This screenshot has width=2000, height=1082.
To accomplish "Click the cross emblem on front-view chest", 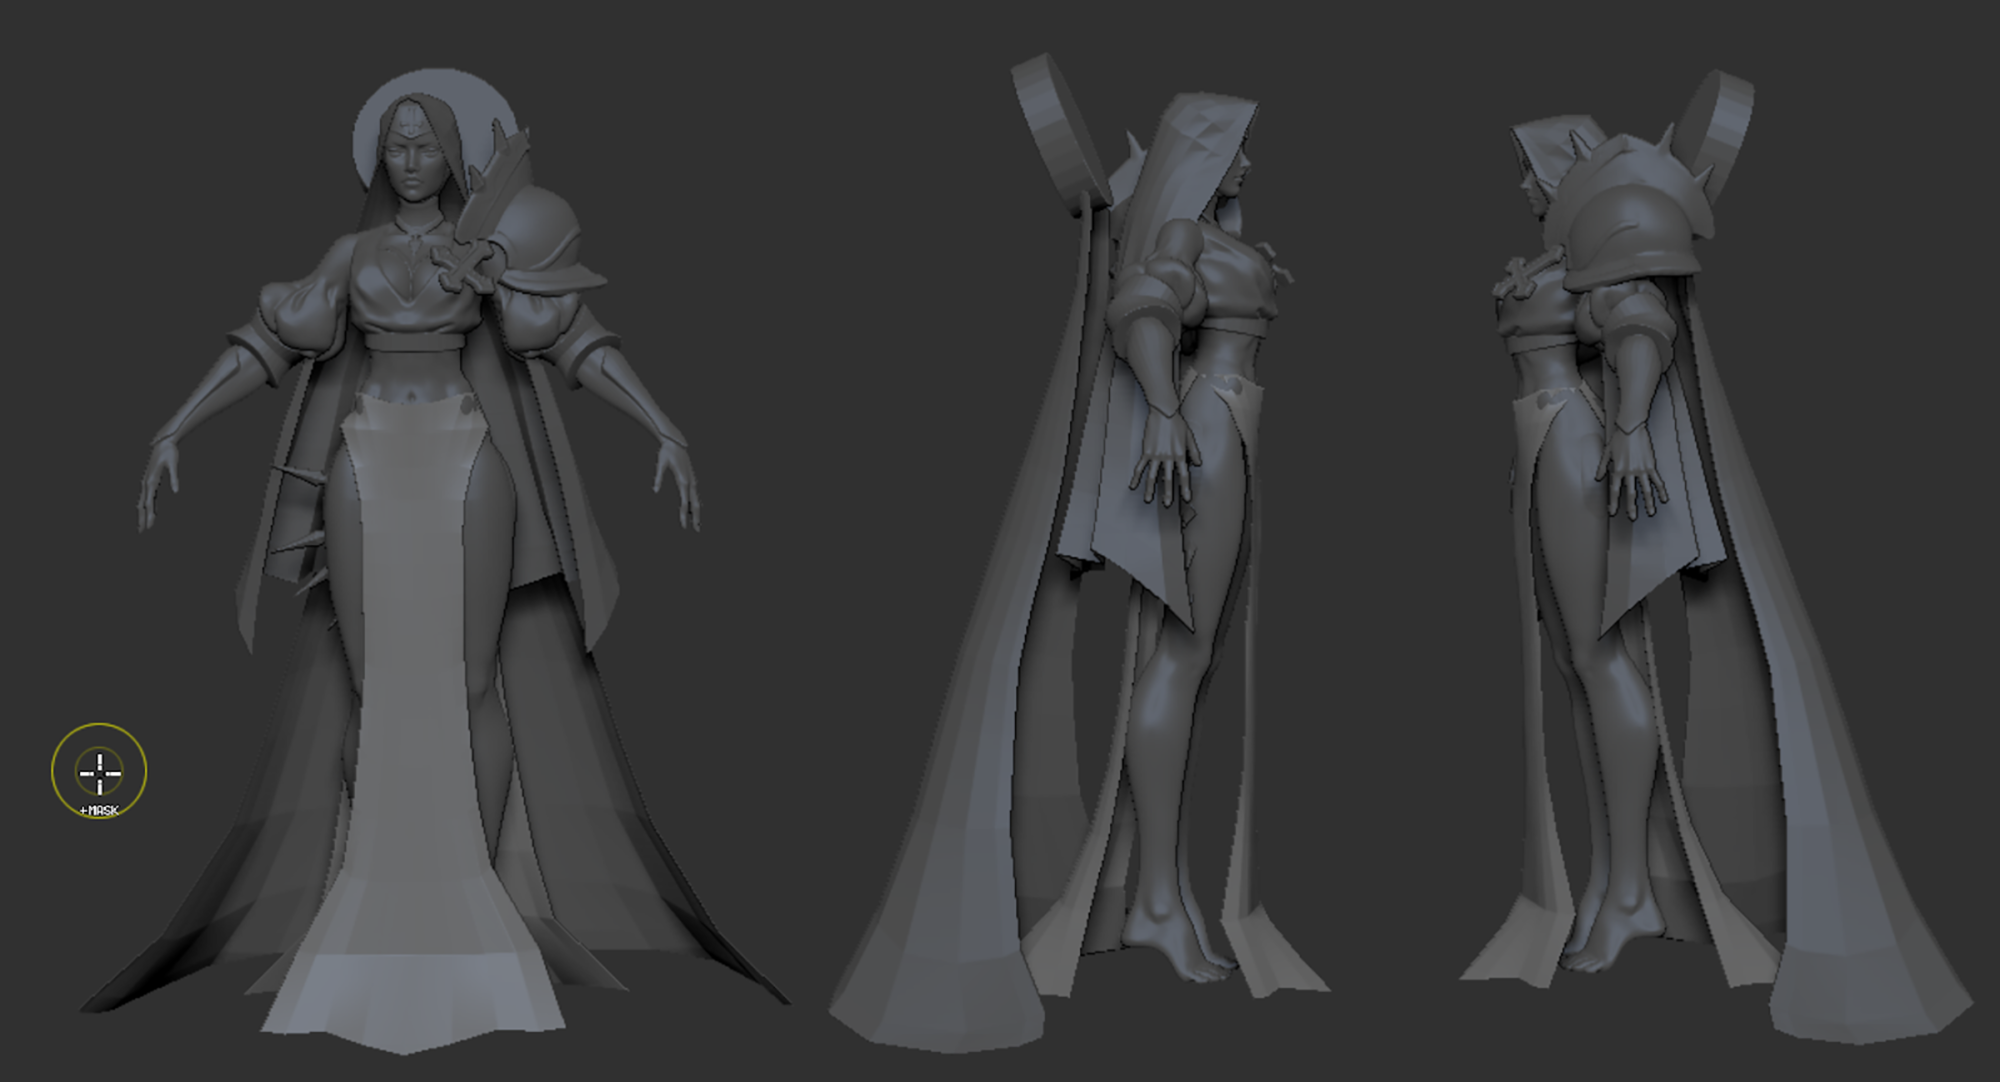I will pos(465,267).
